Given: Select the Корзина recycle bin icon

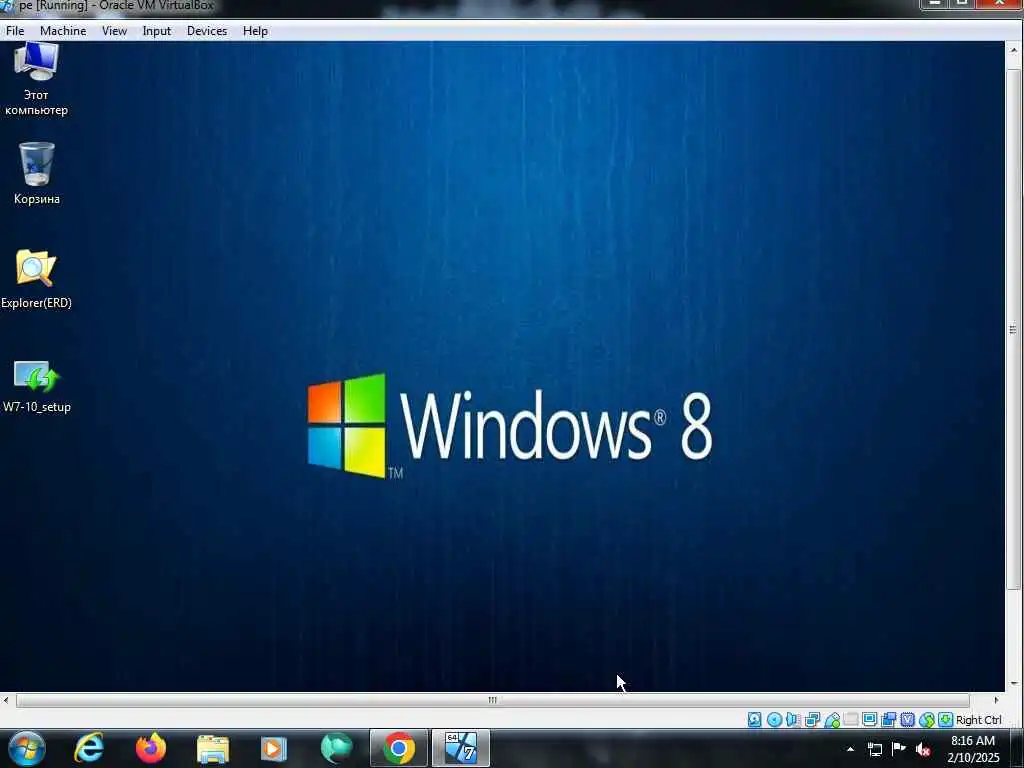Looking at the screenshot, I should coord(37,174).
